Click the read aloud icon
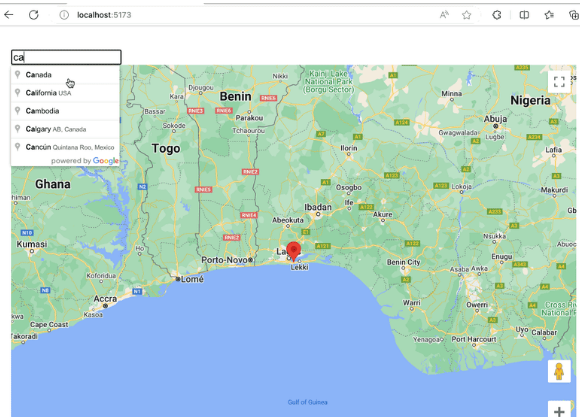Image resolution: width=580 pixels, height=417 pixels. coord(444,15)
